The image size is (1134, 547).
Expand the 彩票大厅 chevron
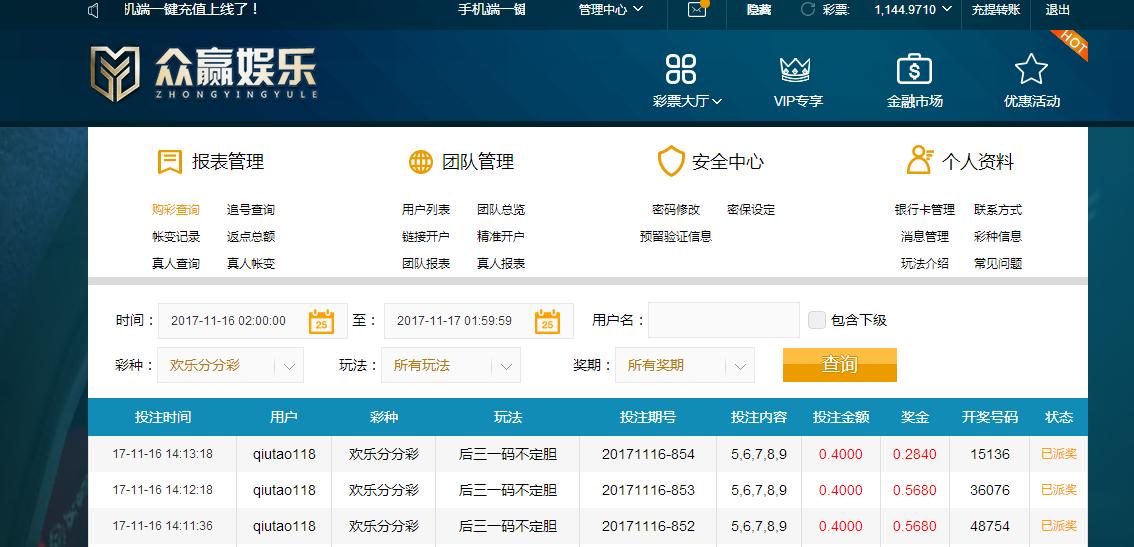[x=717, y=101]
